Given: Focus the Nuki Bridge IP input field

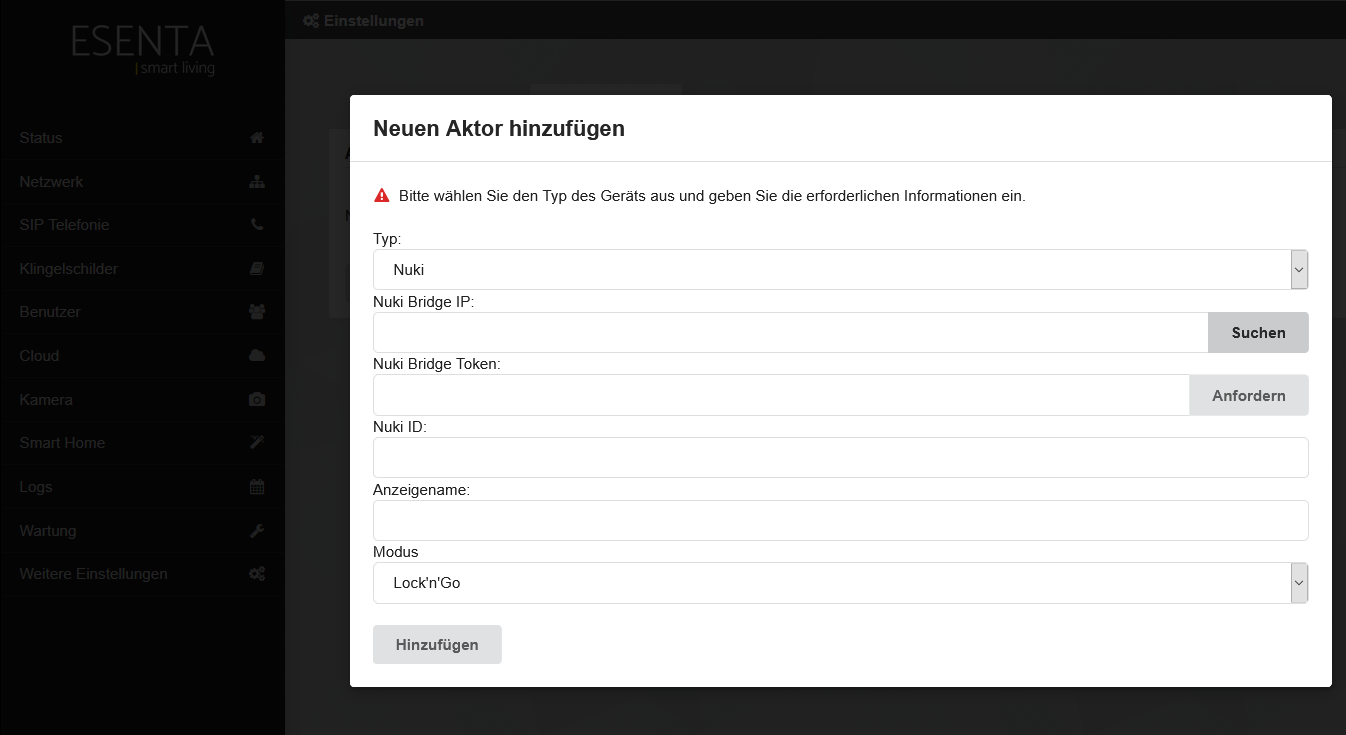Looking at the screenshot, I should pos(791,333).
